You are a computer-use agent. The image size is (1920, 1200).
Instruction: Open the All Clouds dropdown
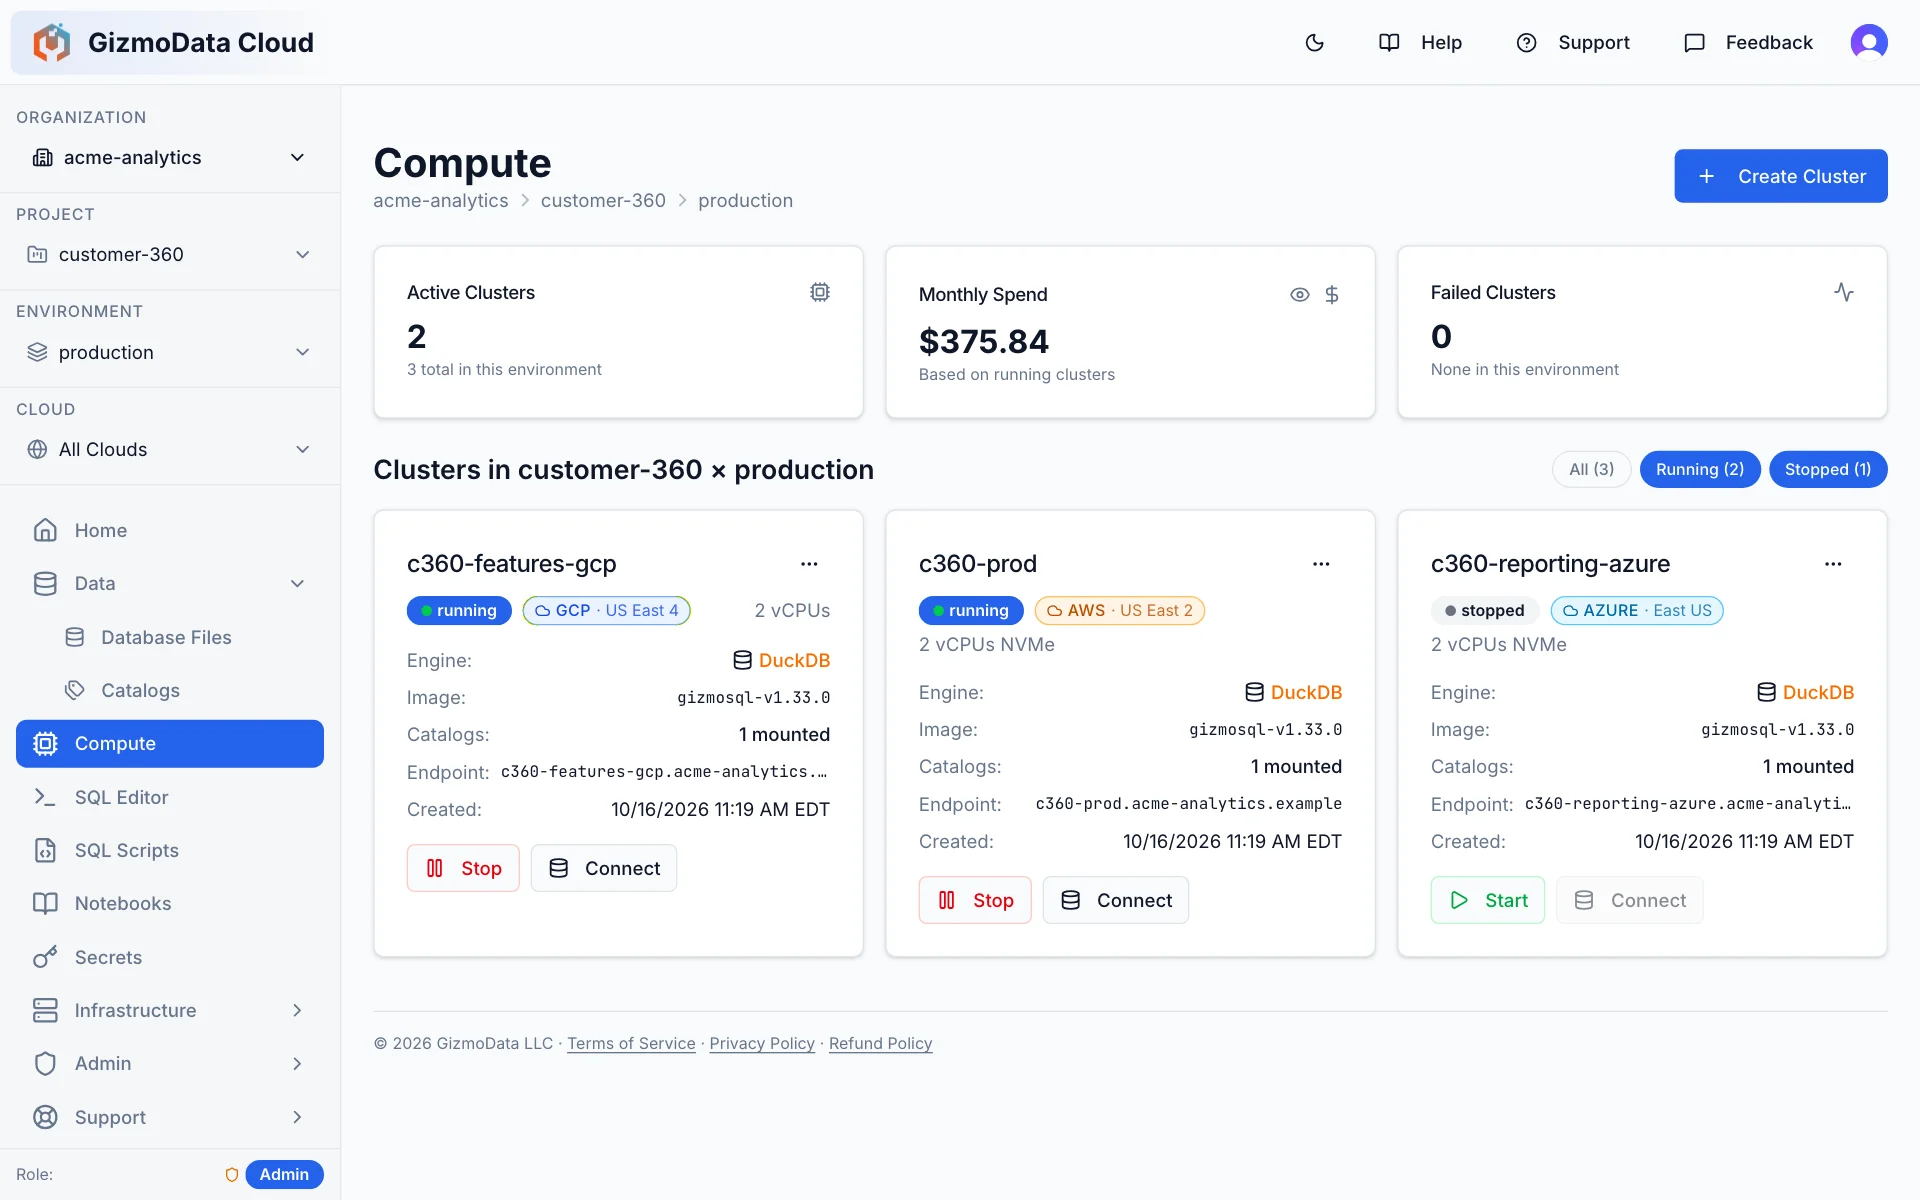coord(169,449)
